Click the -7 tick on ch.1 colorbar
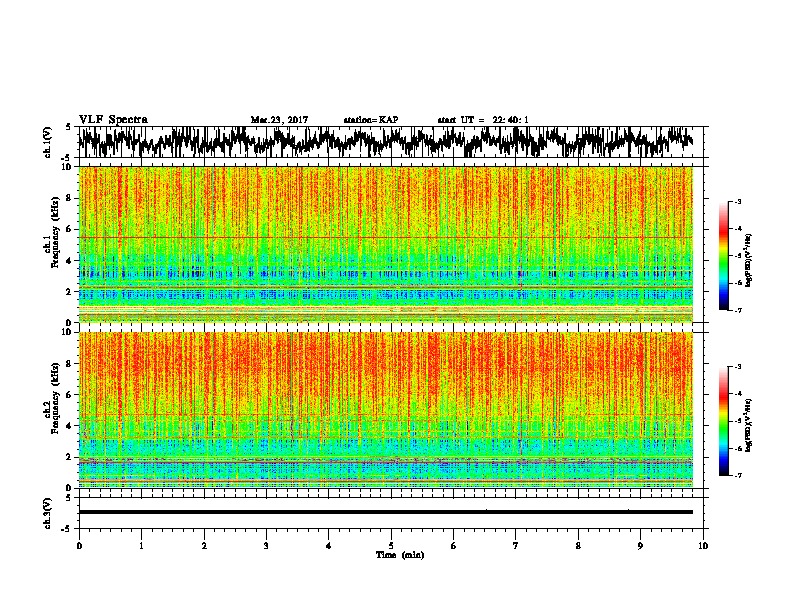Image resolution: width=792 pixels, height=612 pixels. pyautogui.click(x=738, y=310)
